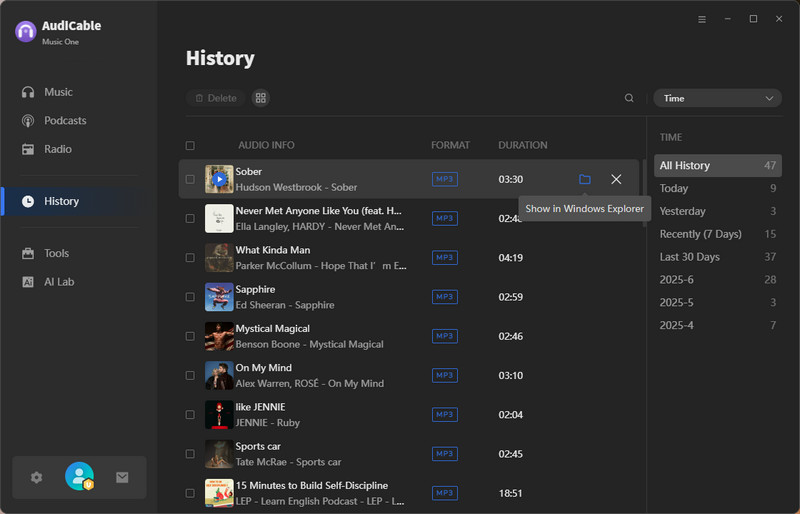Filter history by Last 30 Days
Viewport: 800px width, 514px height.
pyautogui.click(x=689, y=257)
